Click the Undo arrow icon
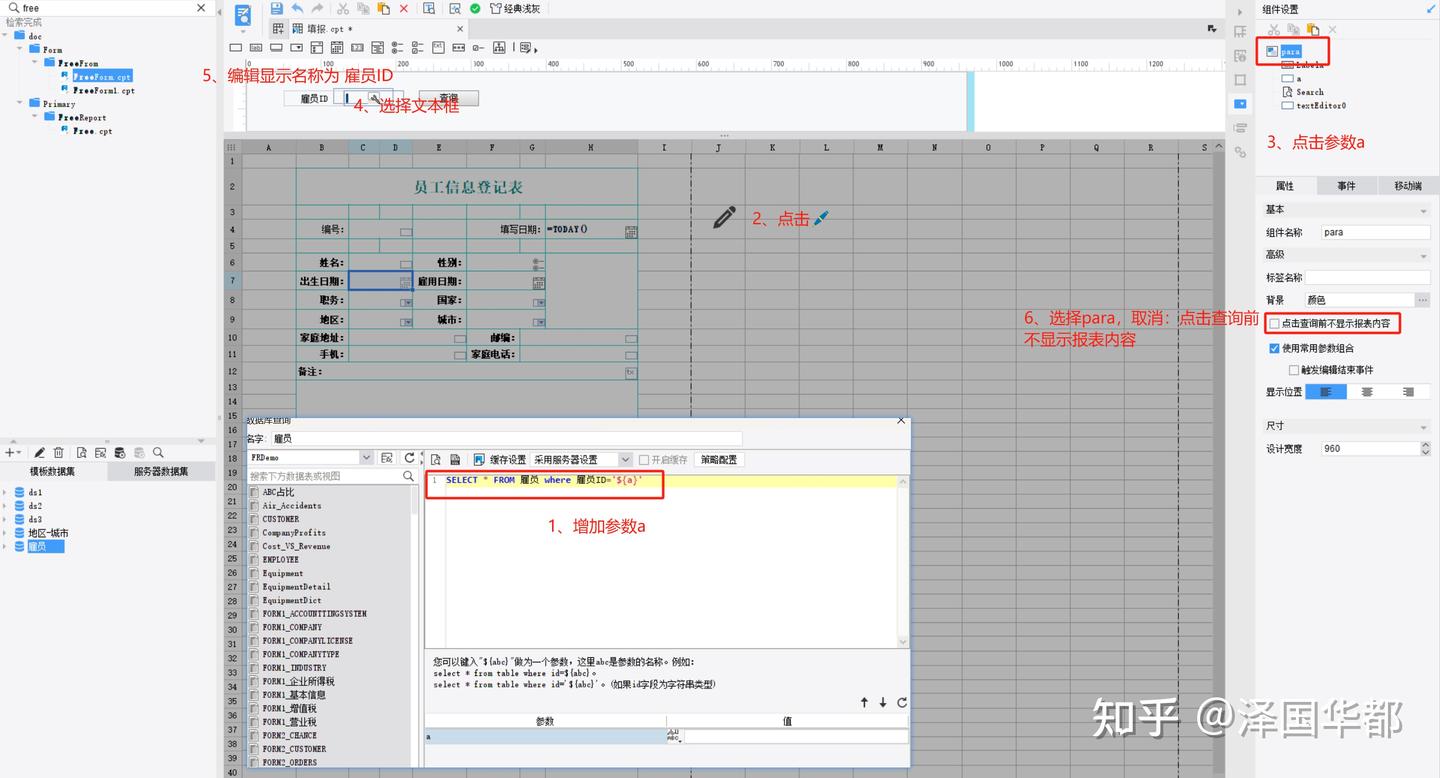Image resolution: width=1440 pixels, height=778 pixels. pyautogui.click(x=297, y=8)
